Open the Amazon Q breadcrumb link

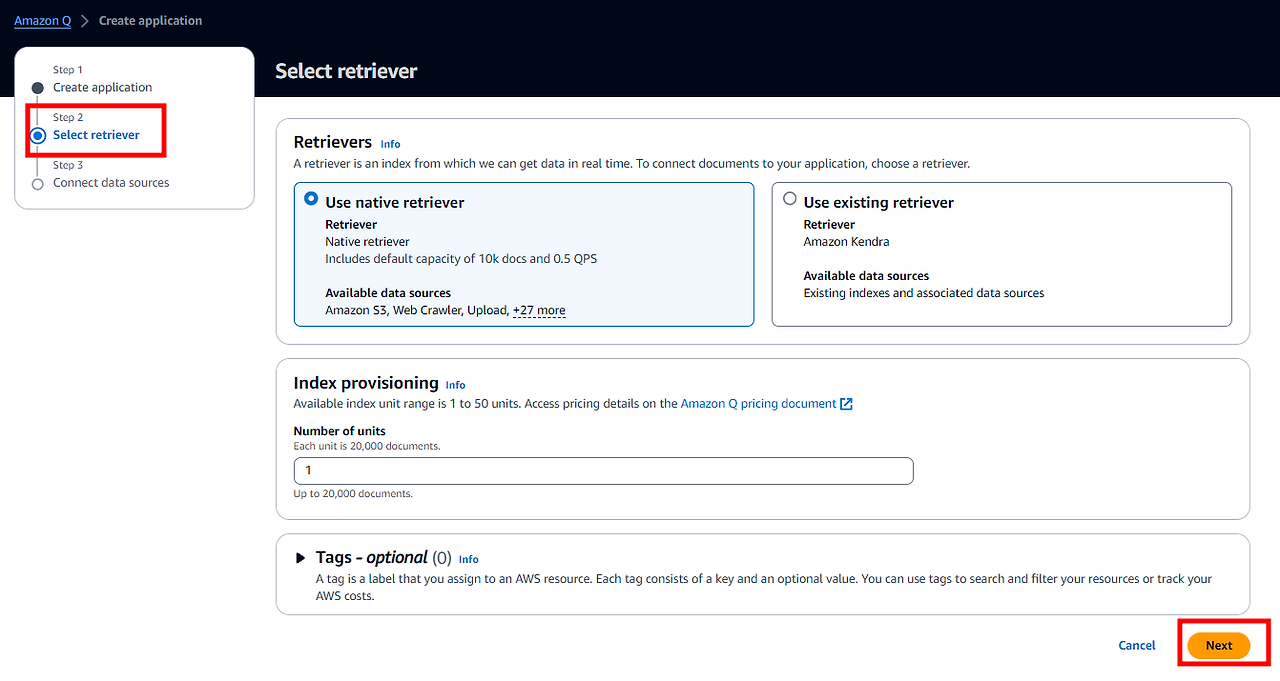click(x=42, y=21)
